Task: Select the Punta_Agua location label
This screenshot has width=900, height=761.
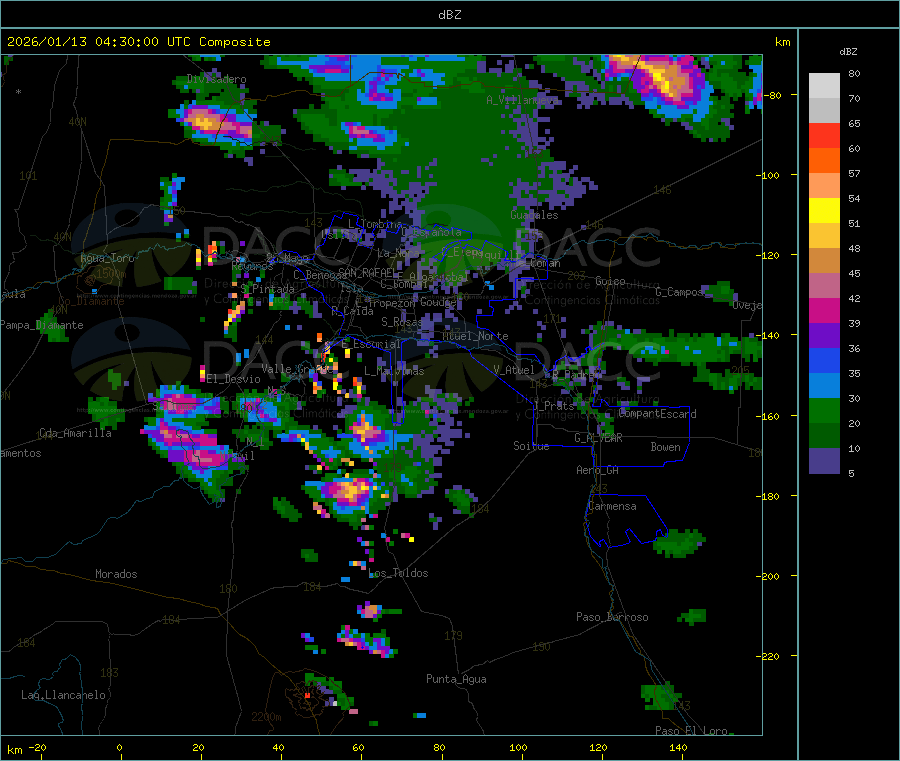Action: coord(456,679)
